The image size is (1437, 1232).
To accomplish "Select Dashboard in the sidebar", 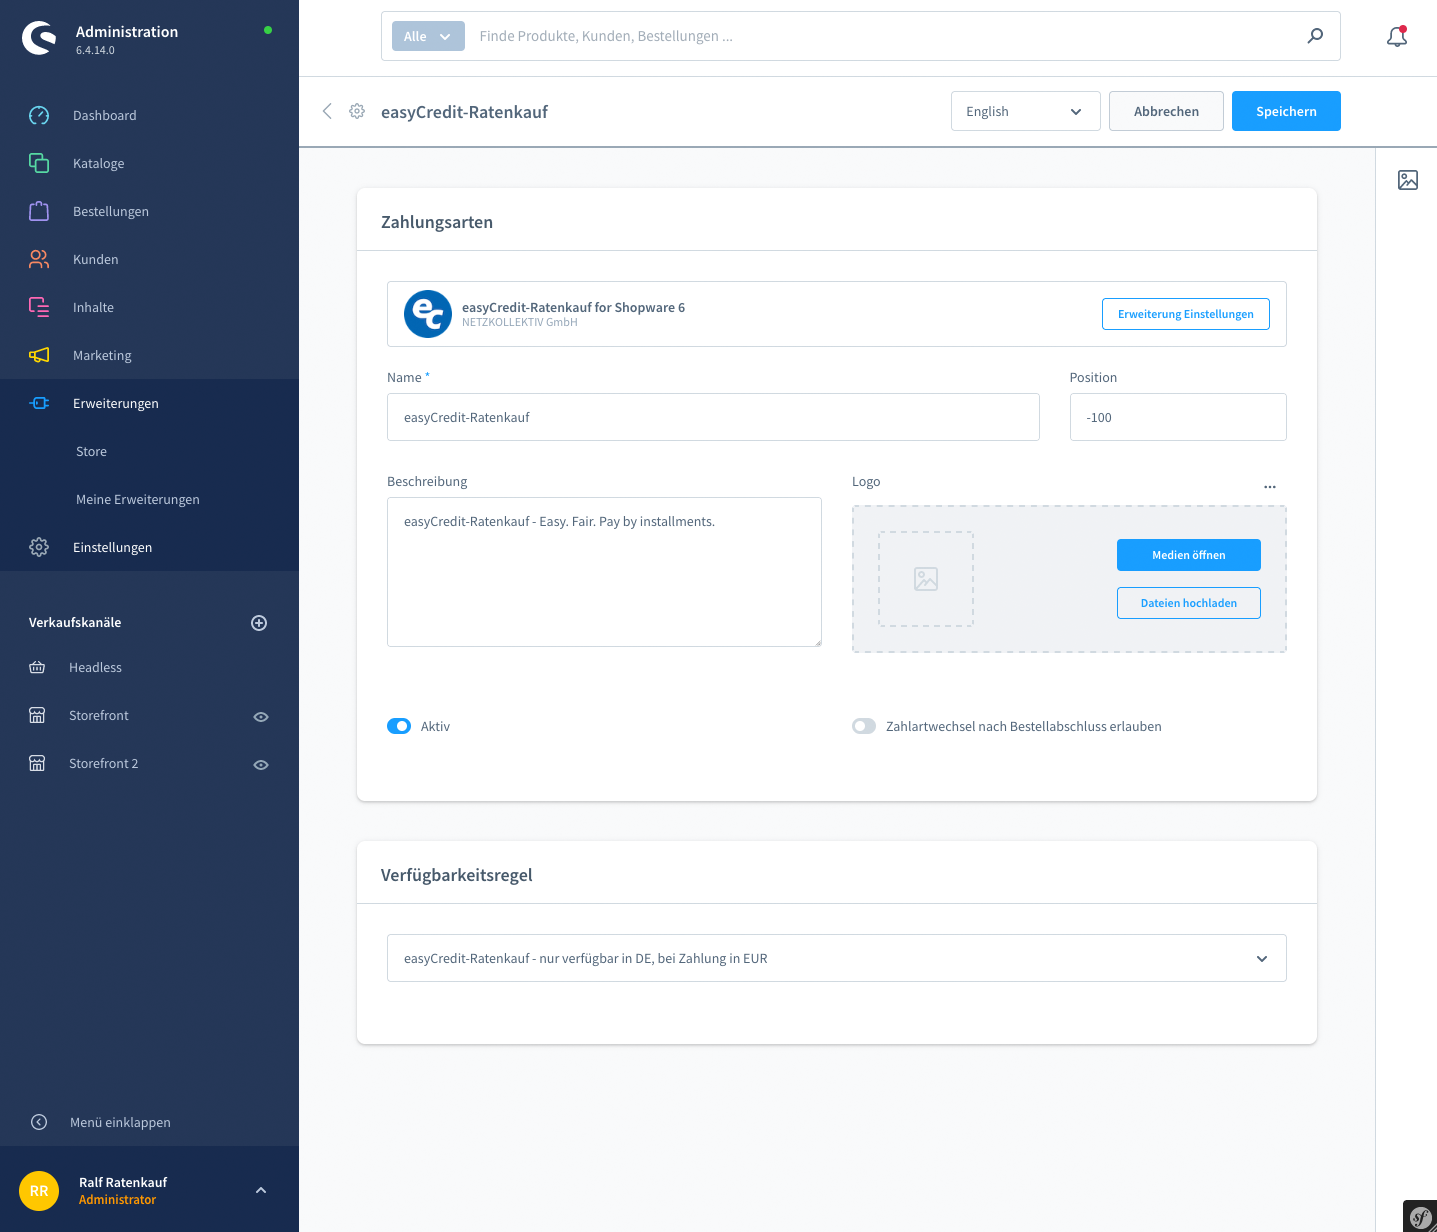I will [x=105, y=115].
